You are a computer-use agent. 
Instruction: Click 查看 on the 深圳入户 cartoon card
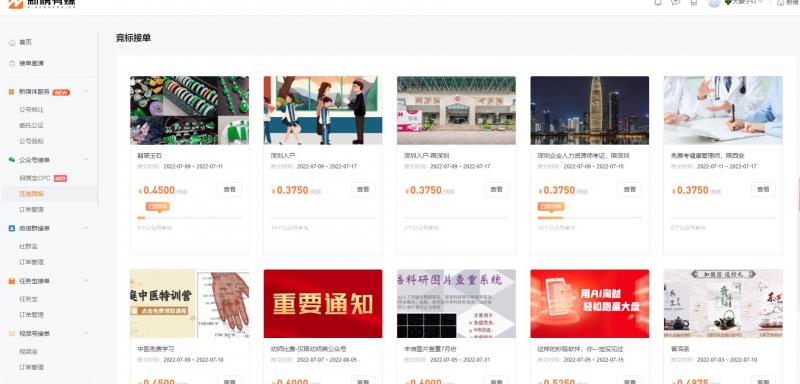pos(363,189)
